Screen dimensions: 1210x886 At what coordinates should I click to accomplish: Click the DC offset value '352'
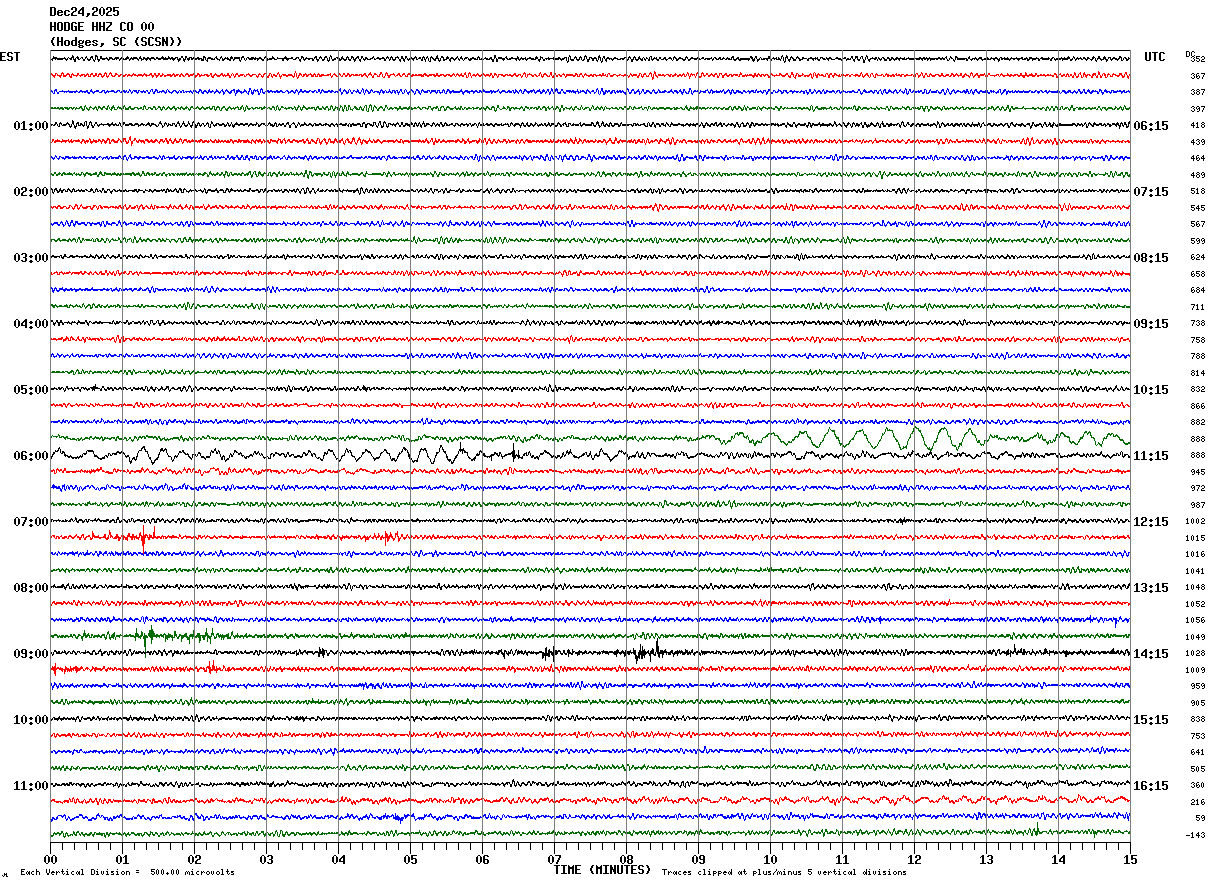1198,60
